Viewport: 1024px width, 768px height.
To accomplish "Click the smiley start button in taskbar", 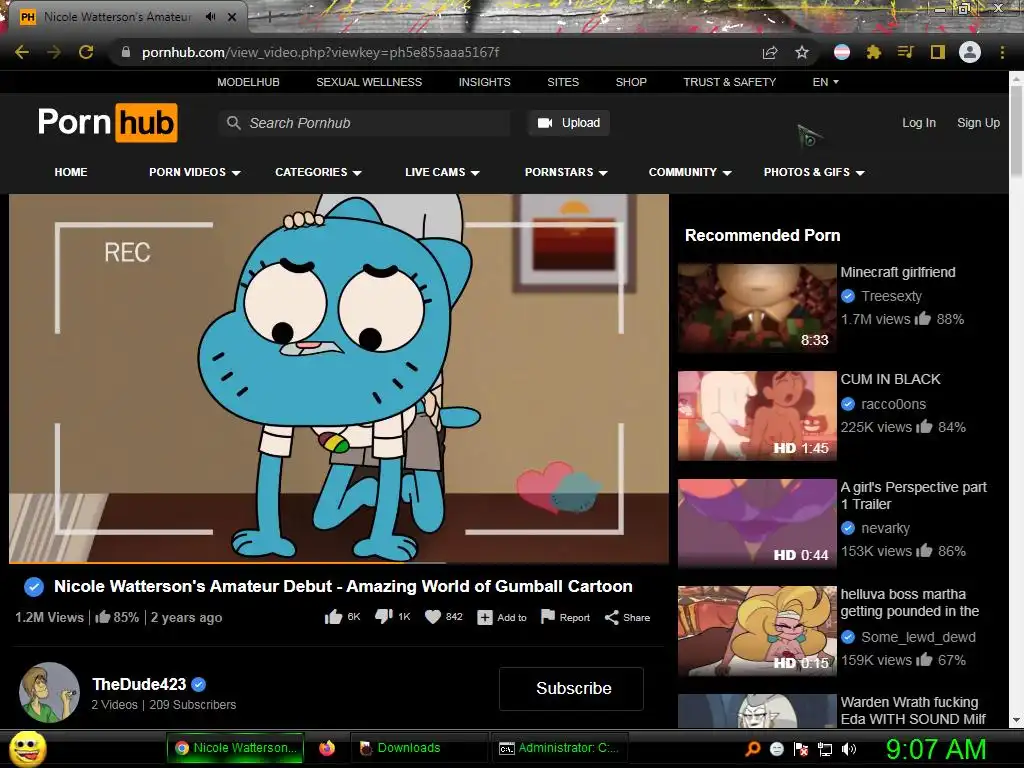I will 28,748.
